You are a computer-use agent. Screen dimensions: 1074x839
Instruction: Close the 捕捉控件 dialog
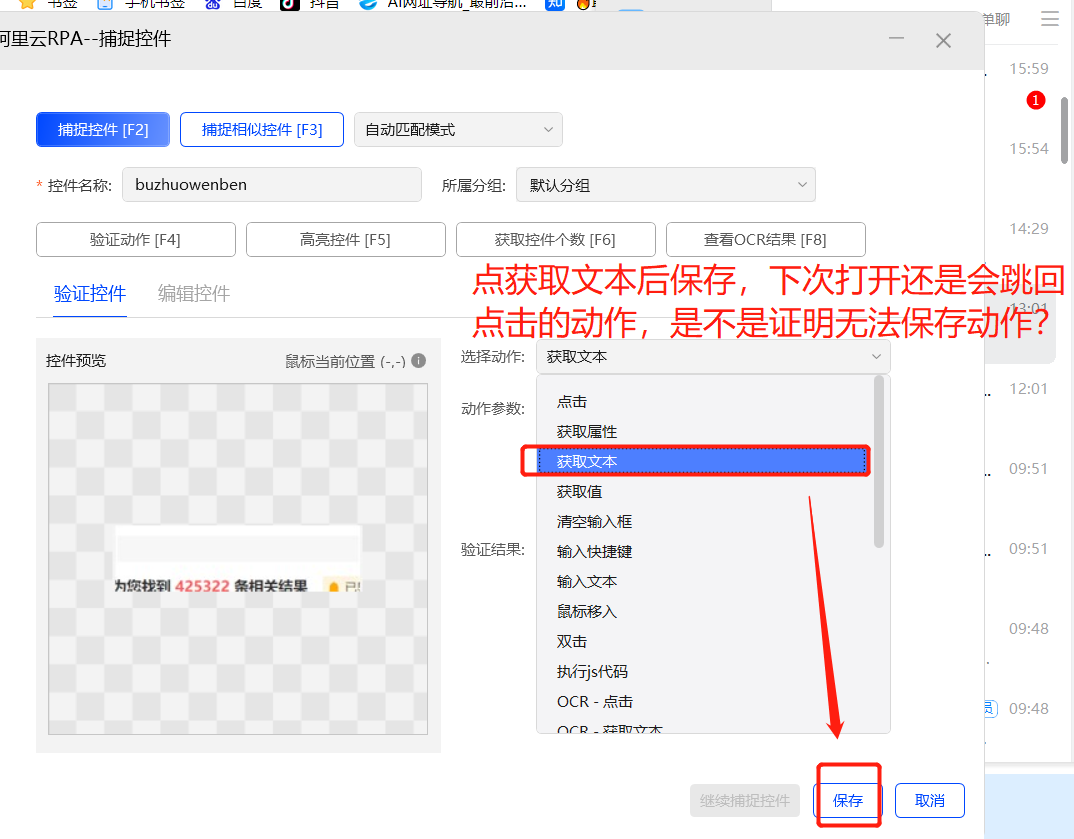[x=943, y=40]
